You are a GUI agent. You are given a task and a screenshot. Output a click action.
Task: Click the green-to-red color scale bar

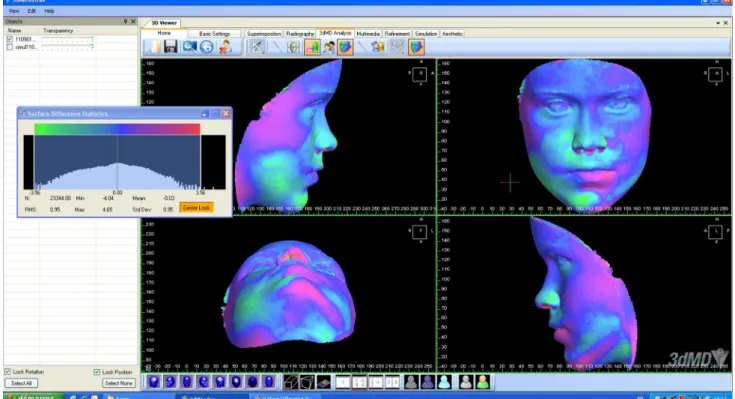tap(117, 129)
